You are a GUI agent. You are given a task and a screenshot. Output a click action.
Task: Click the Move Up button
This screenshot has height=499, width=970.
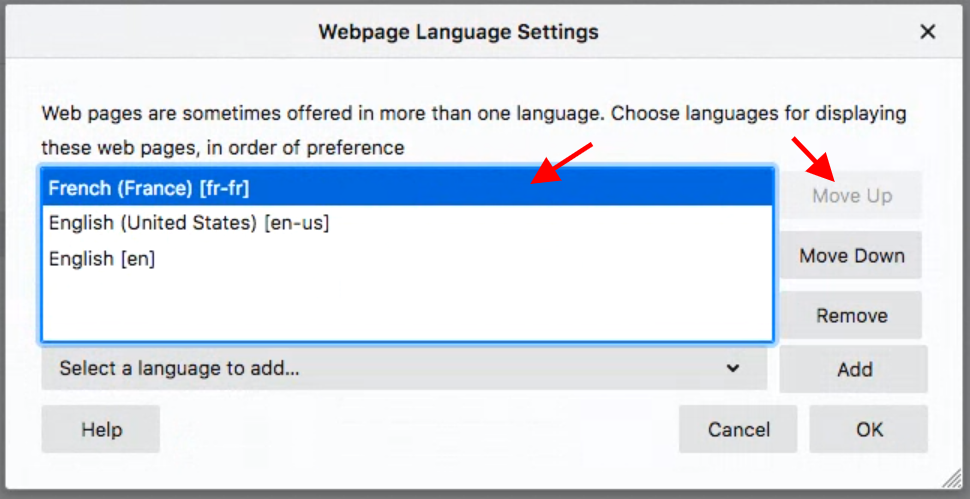pos(851,196)
